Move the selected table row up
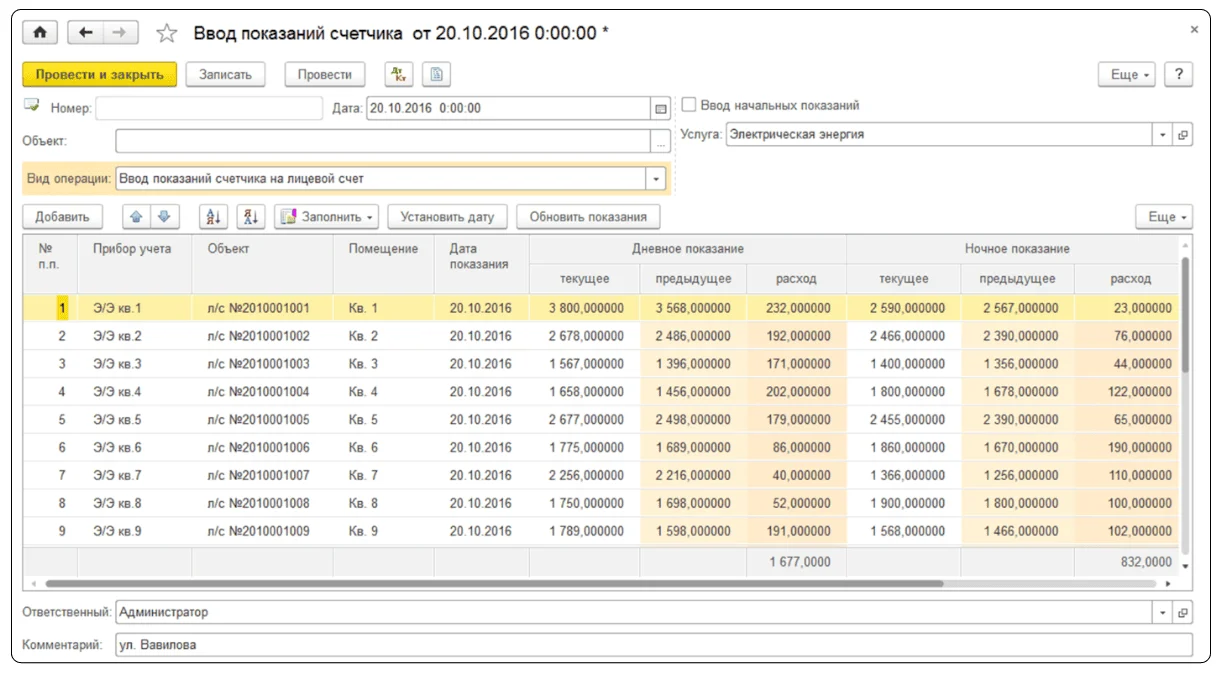Image resolution: width=1223 pixels, height=676 pixels. (x=138, y=216)
